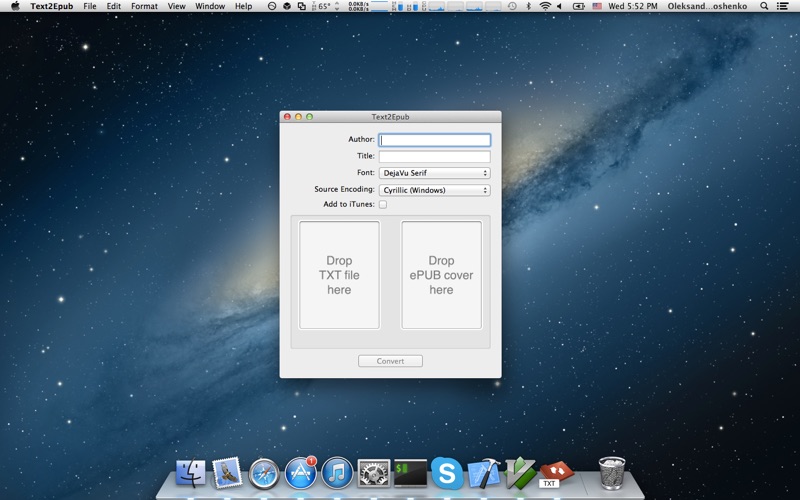Viewport: 800px width, 500px height.
Task: Open Finder from the dock
Action: 190,473
